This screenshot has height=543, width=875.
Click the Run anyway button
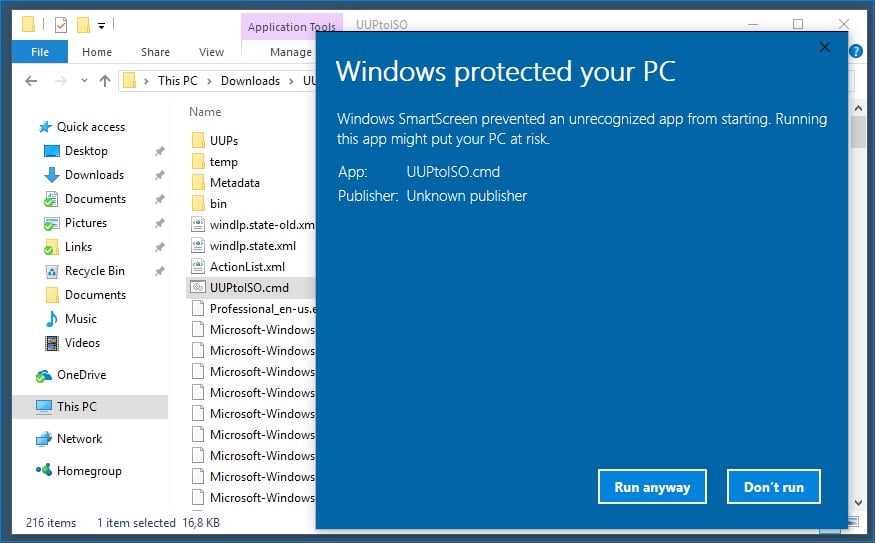[x=652, y=487]
